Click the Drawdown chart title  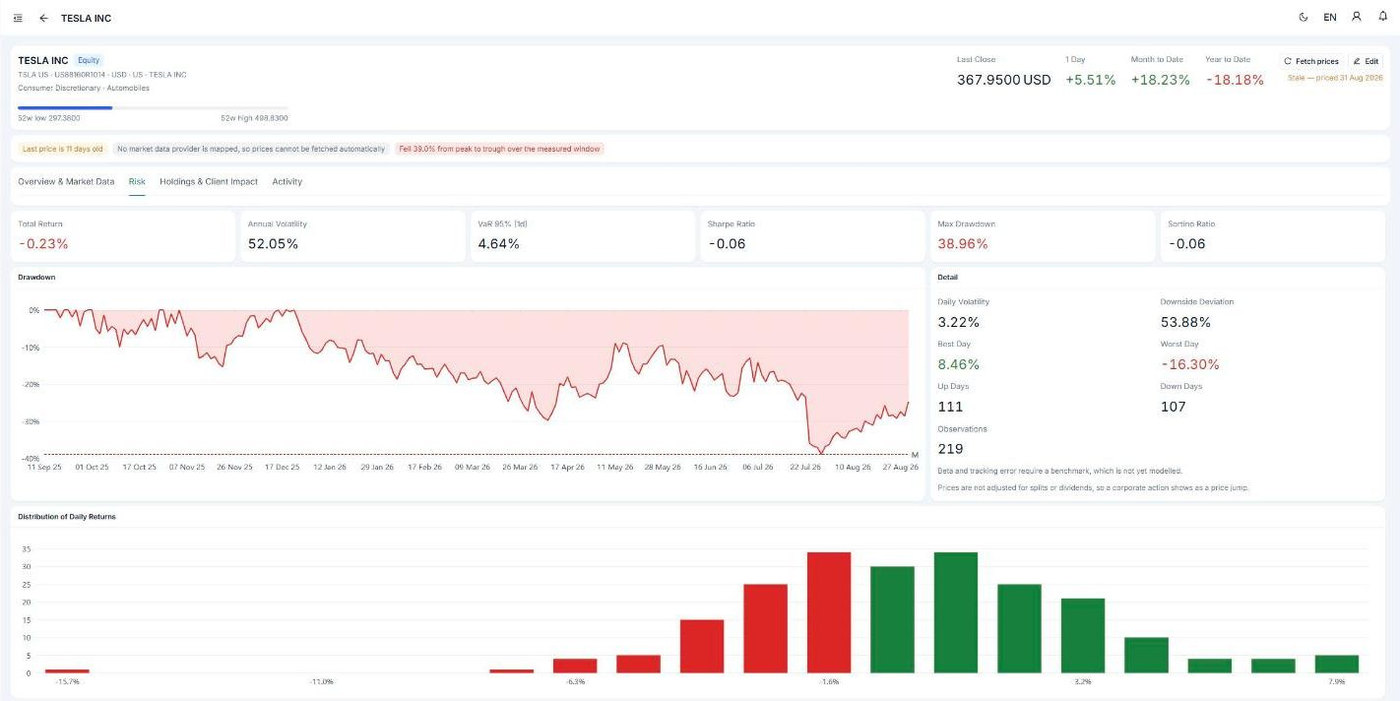point(36,277)
